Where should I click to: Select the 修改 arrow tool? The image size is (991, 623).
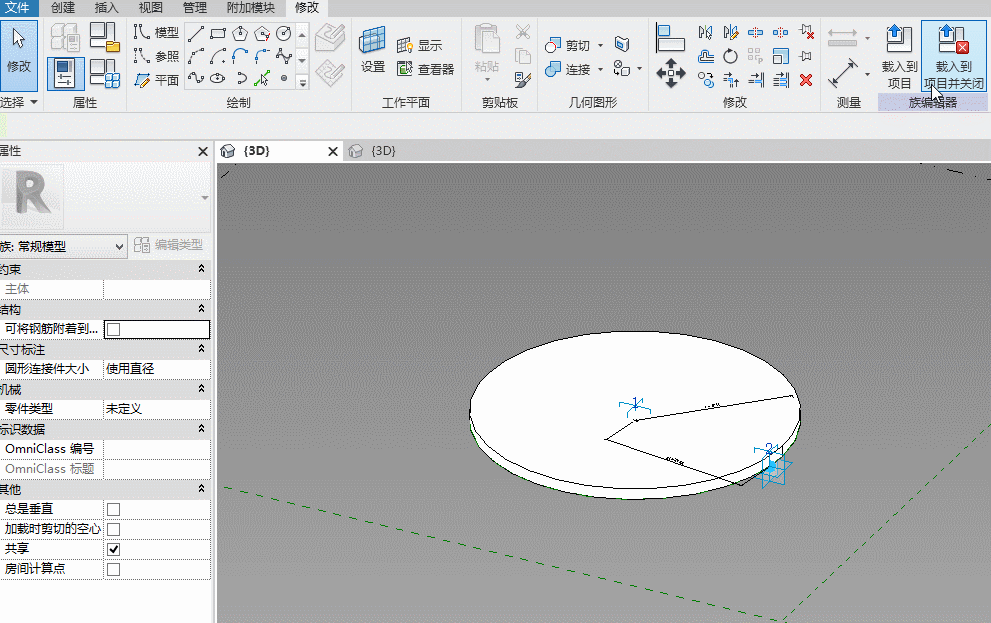tap(19, 56)
